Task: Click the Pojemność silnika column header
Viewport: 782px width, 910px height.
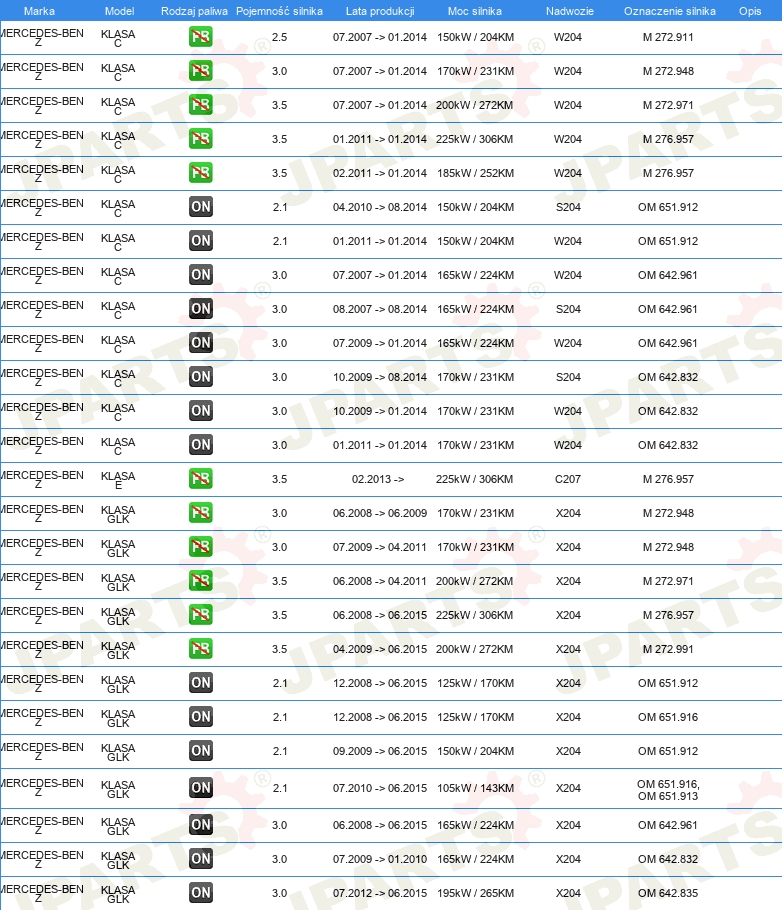Action: tap(279, 11)
